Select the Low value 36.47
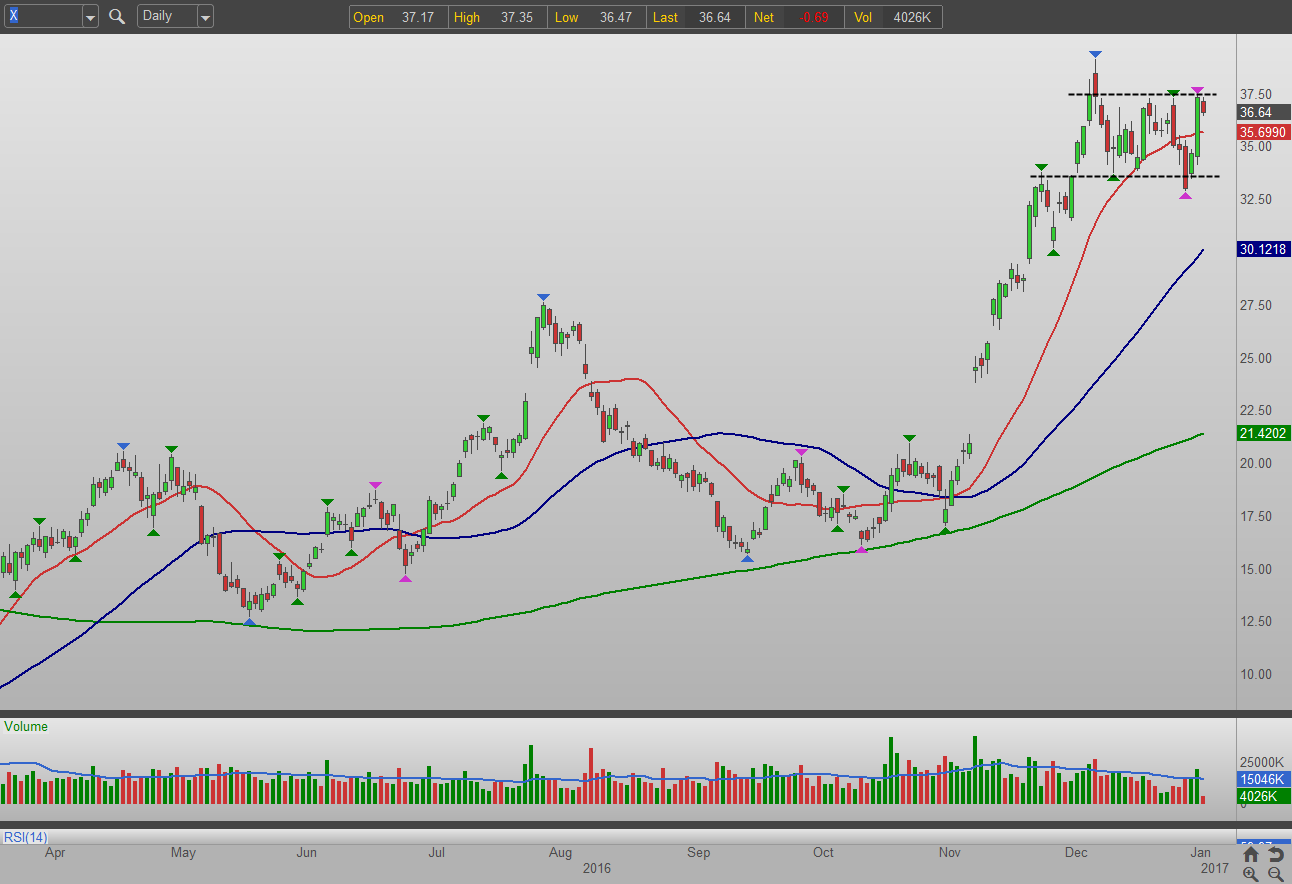 pos(614,17)
